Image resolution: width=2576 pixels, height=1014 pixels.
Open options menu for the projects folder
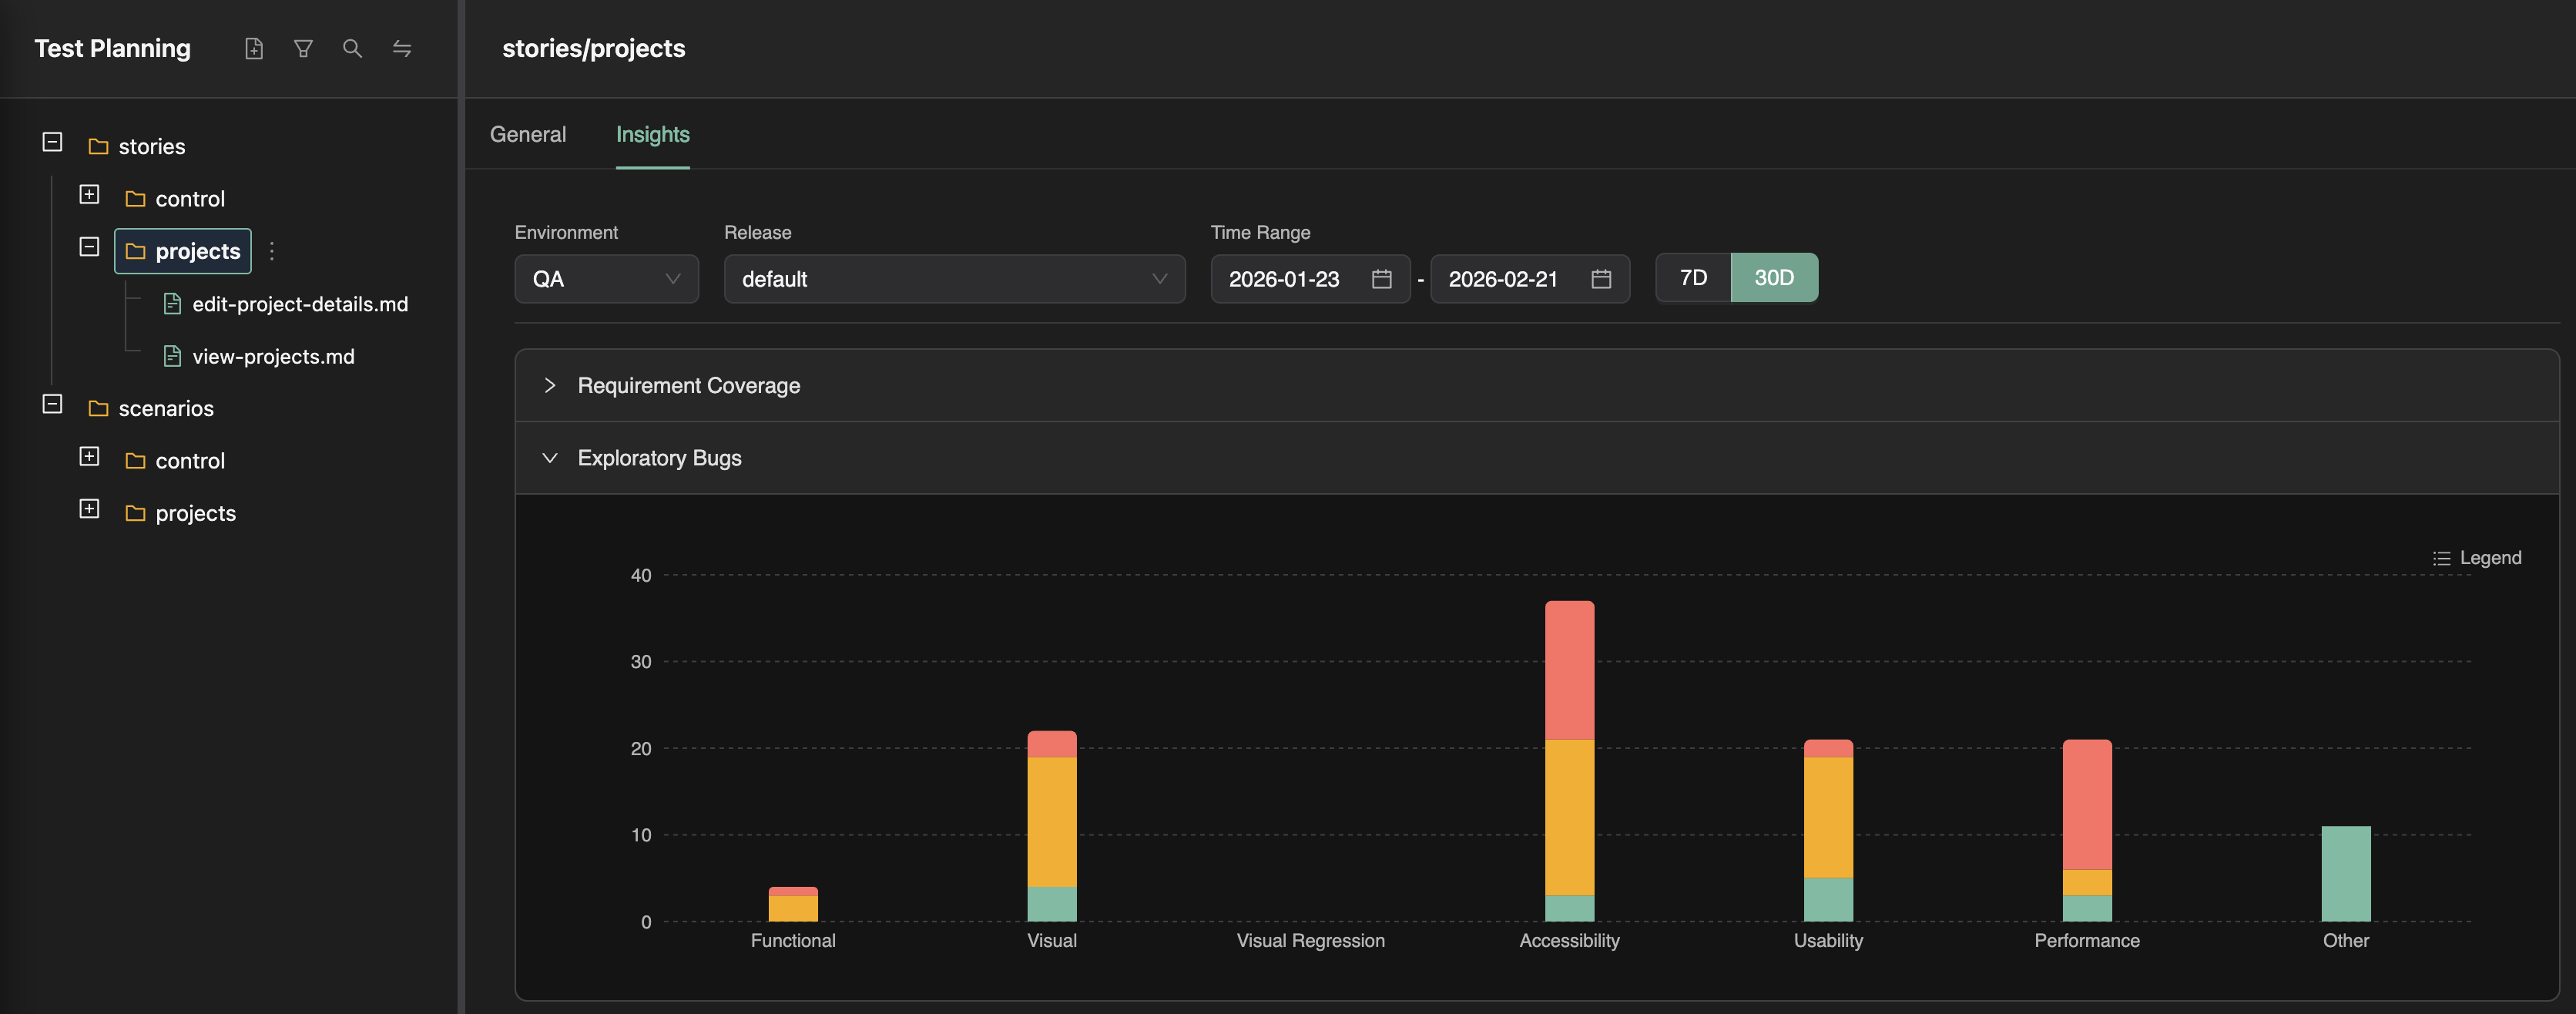pyautogui.click(x=271, y=251)
